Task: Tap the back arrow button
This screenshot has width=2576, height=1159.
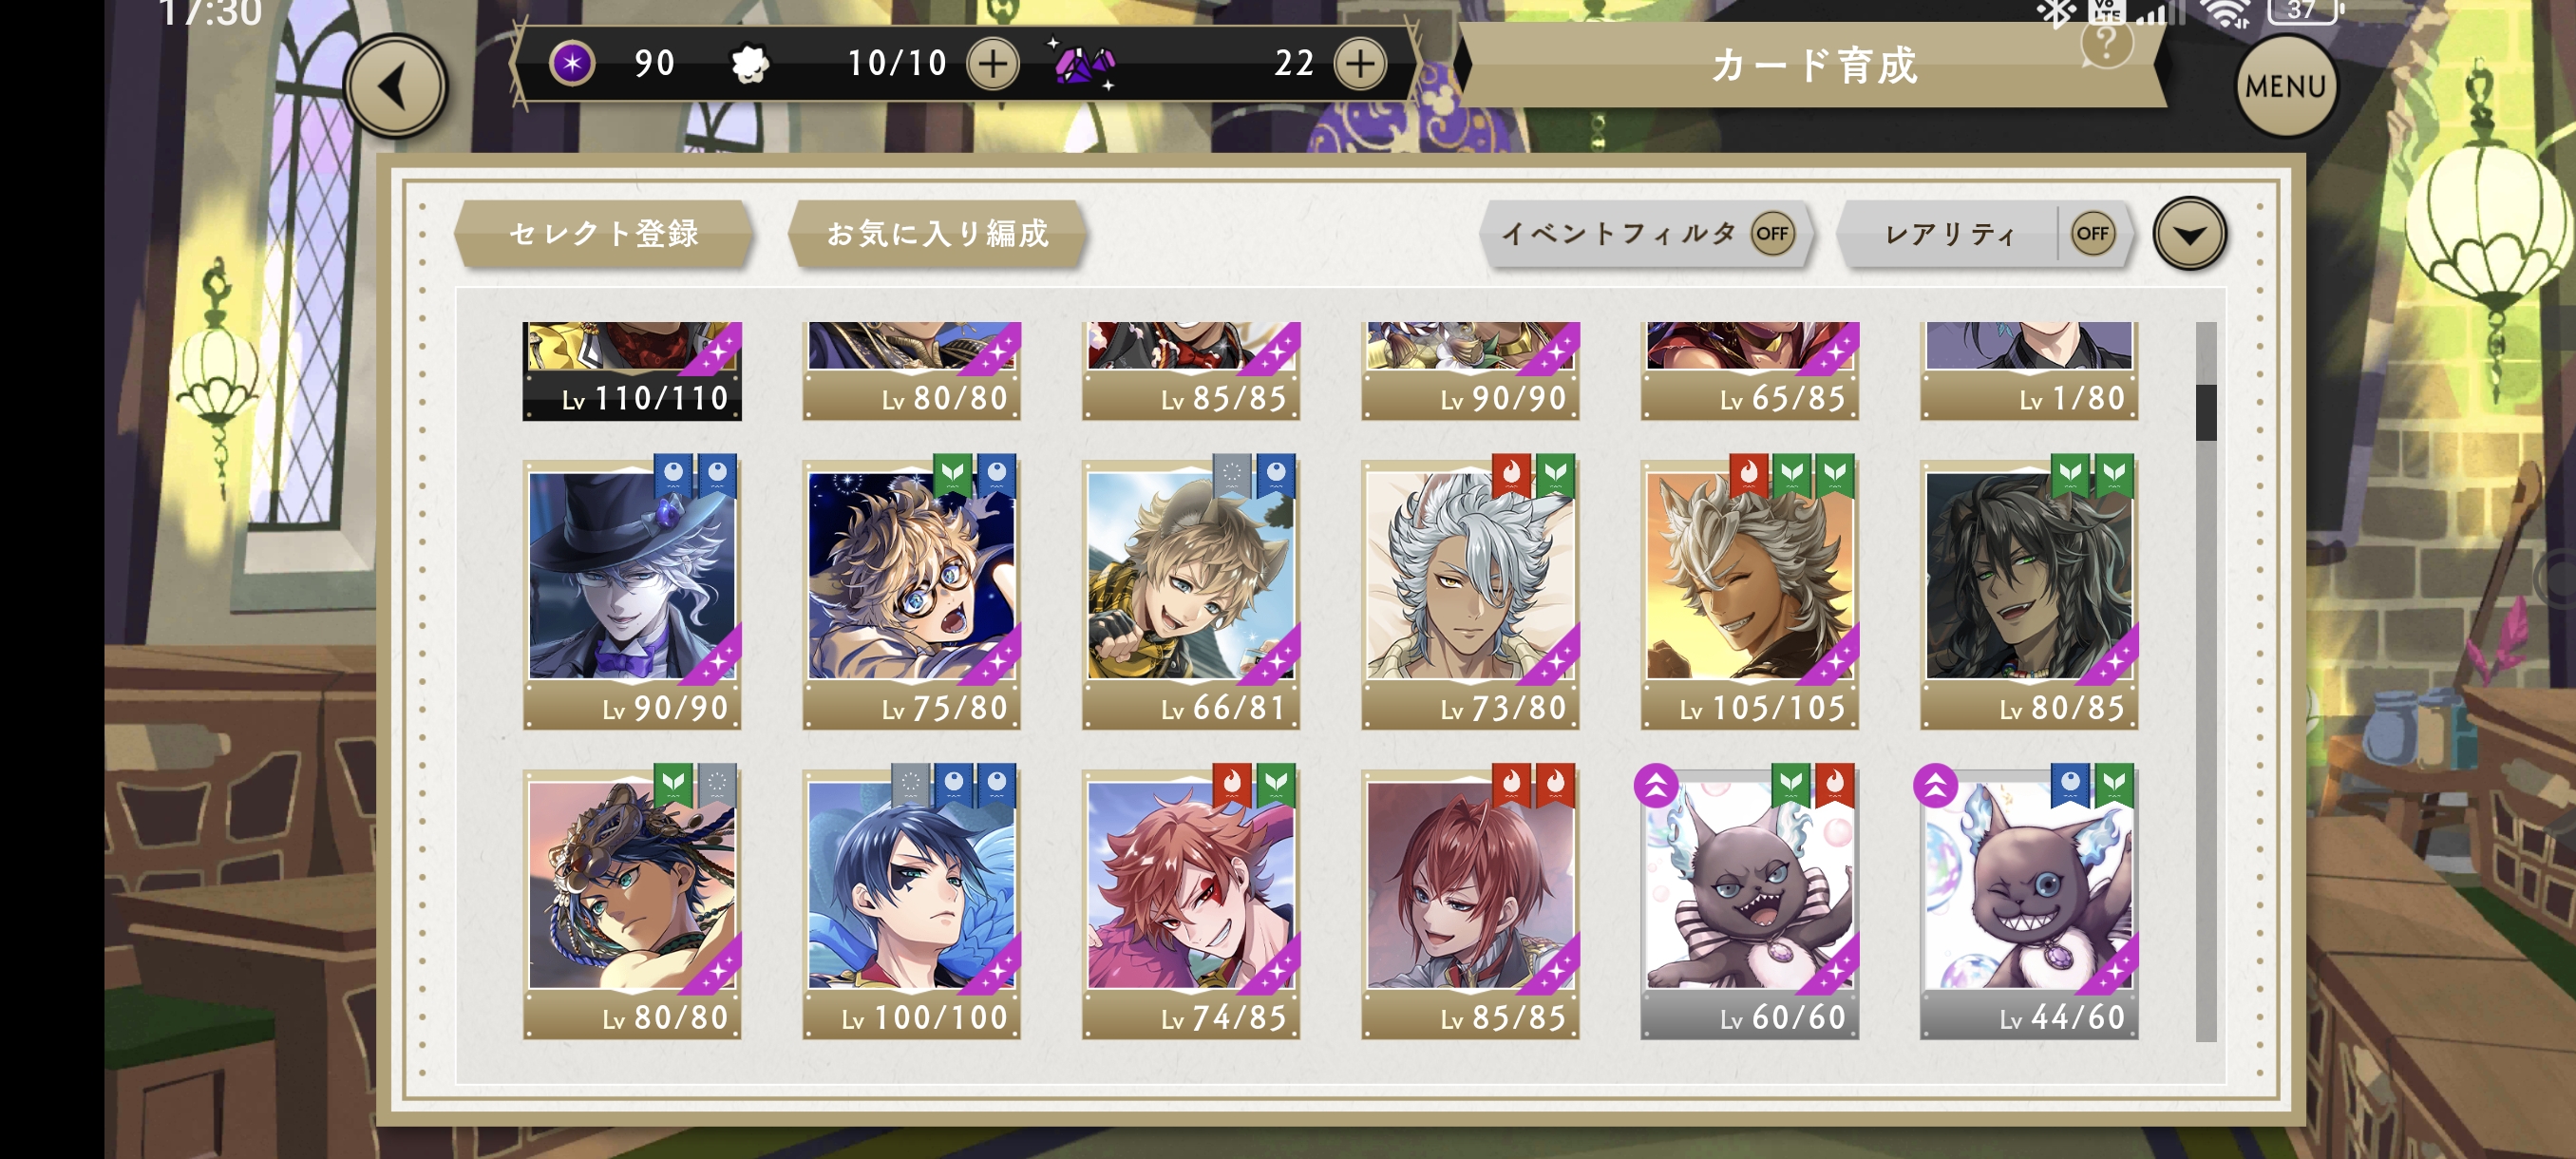Action: pos(395,86)
